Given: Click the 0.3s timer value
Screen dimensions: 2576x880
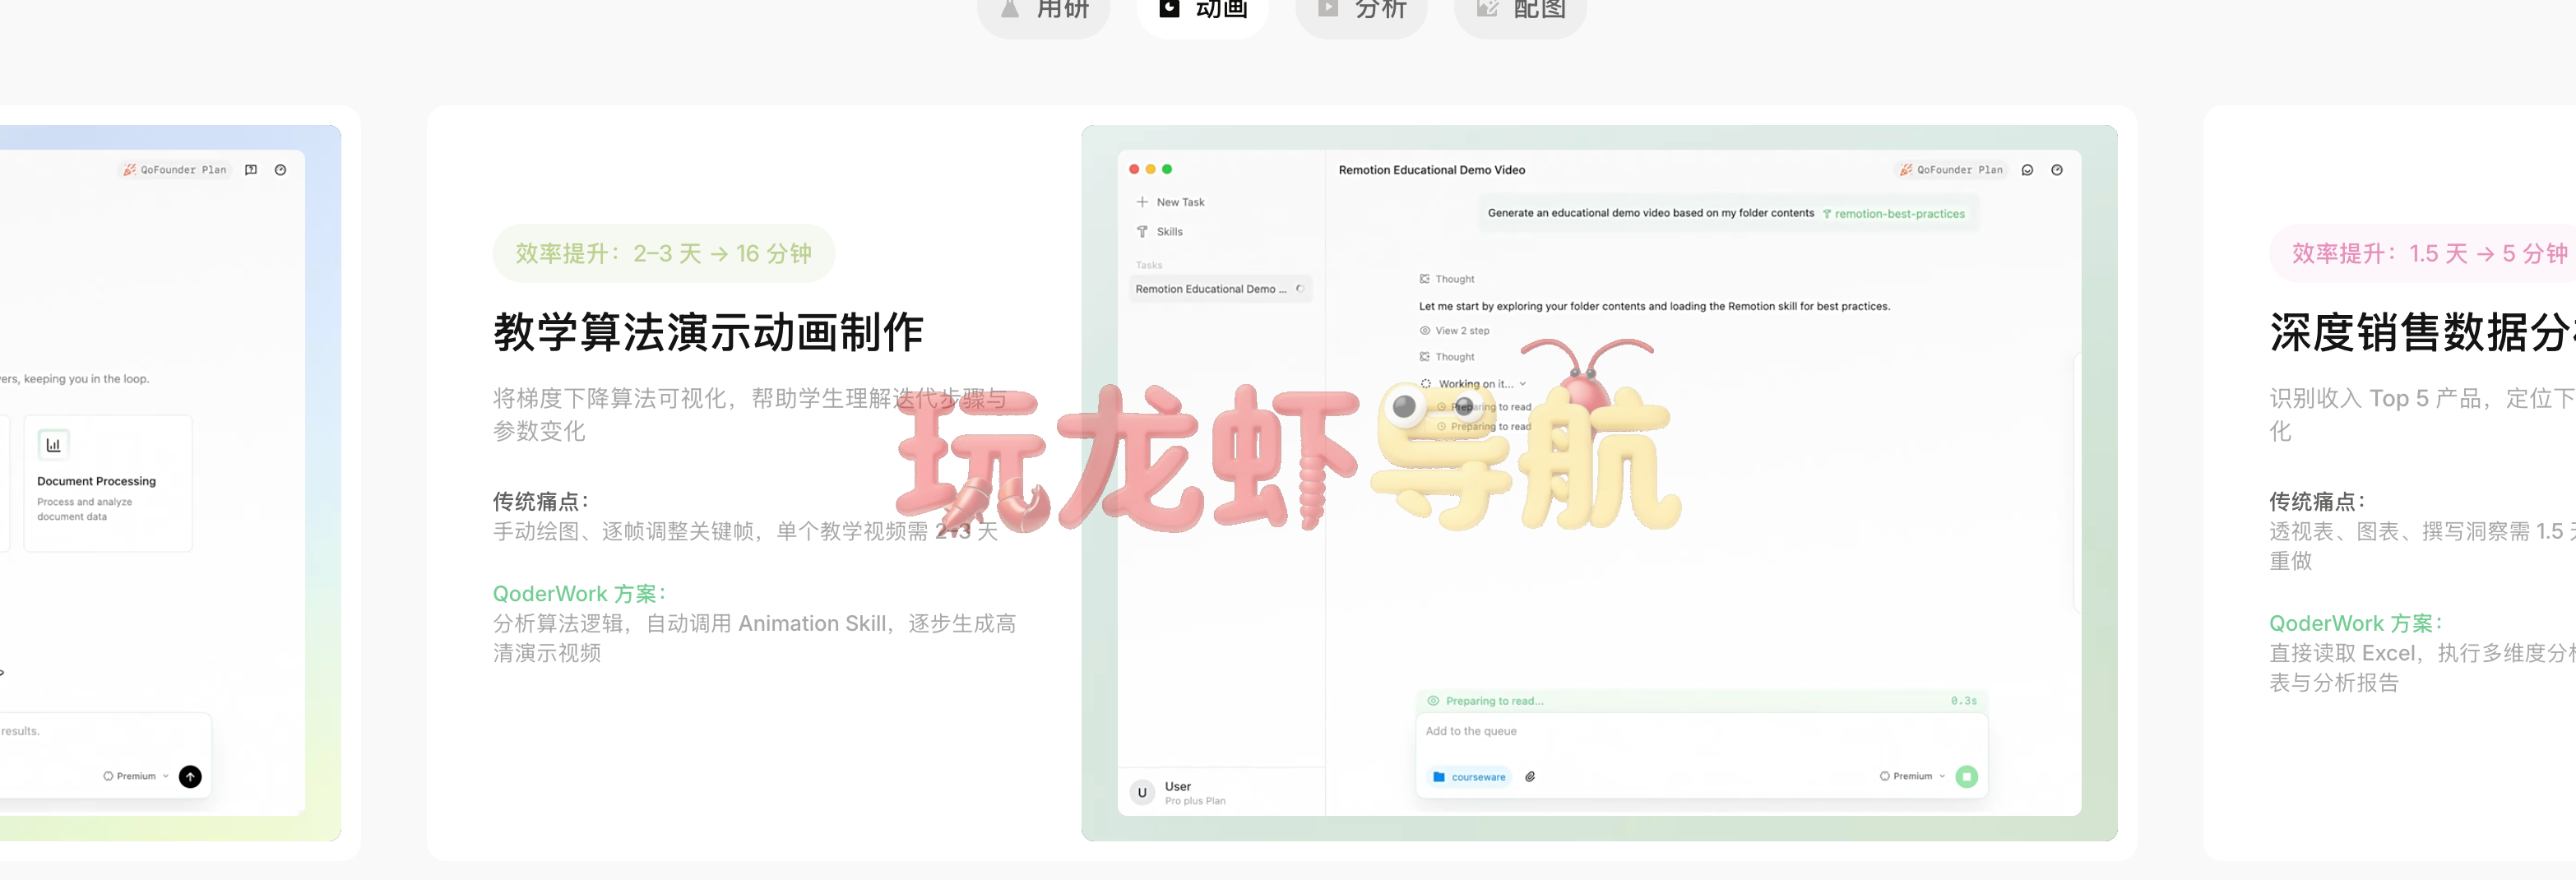Looking at the screenshot, I should point(1963,701).
